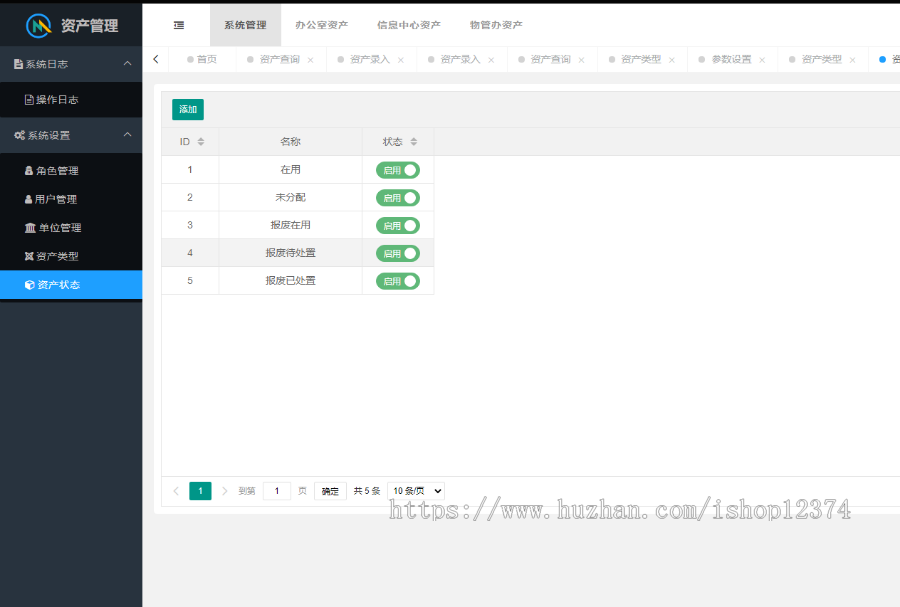Click the 角色管理 lock icon

[x=29, y=170]
